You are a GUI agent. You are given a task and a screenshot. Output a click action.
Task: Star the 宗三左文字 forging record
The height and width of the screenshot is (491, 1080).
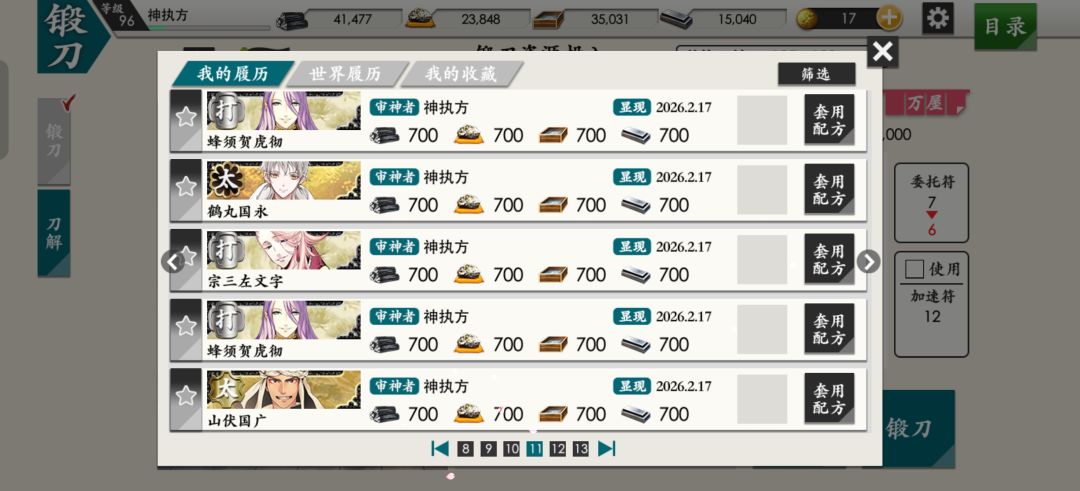pyautogui.click(x=185, y=256)
